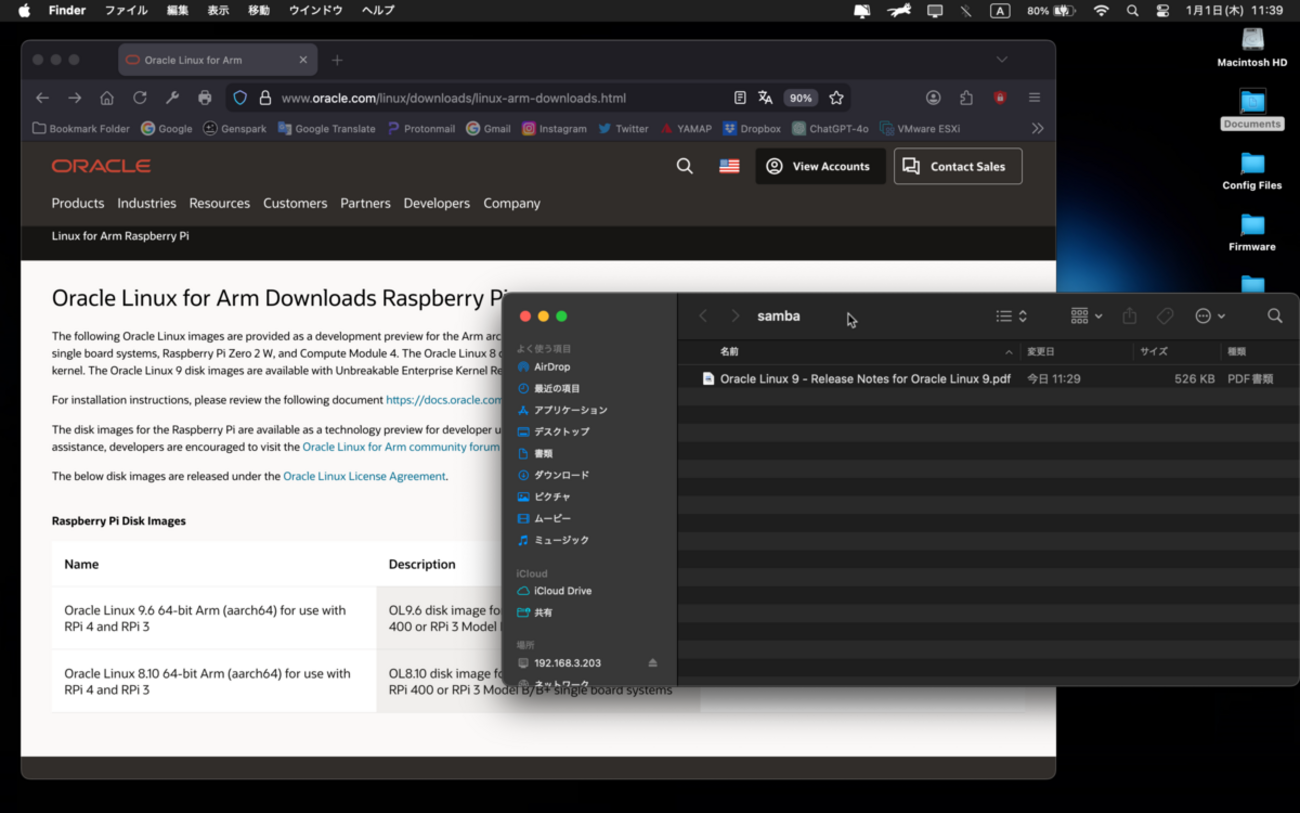Open the tracking protection shield icon
Screen dimensions: 1300x813
240,98
